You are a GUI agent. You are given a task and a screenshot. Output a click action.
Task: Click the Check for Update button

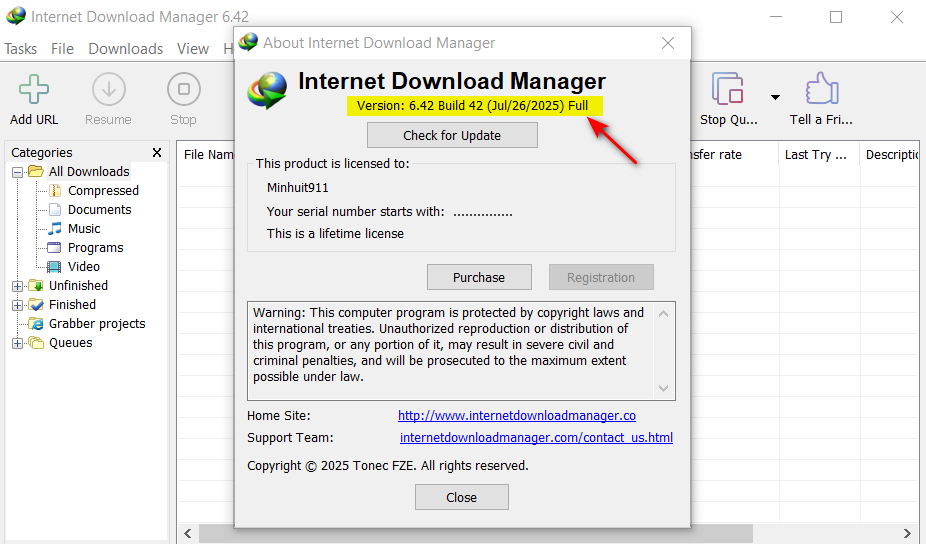(452, 135)
